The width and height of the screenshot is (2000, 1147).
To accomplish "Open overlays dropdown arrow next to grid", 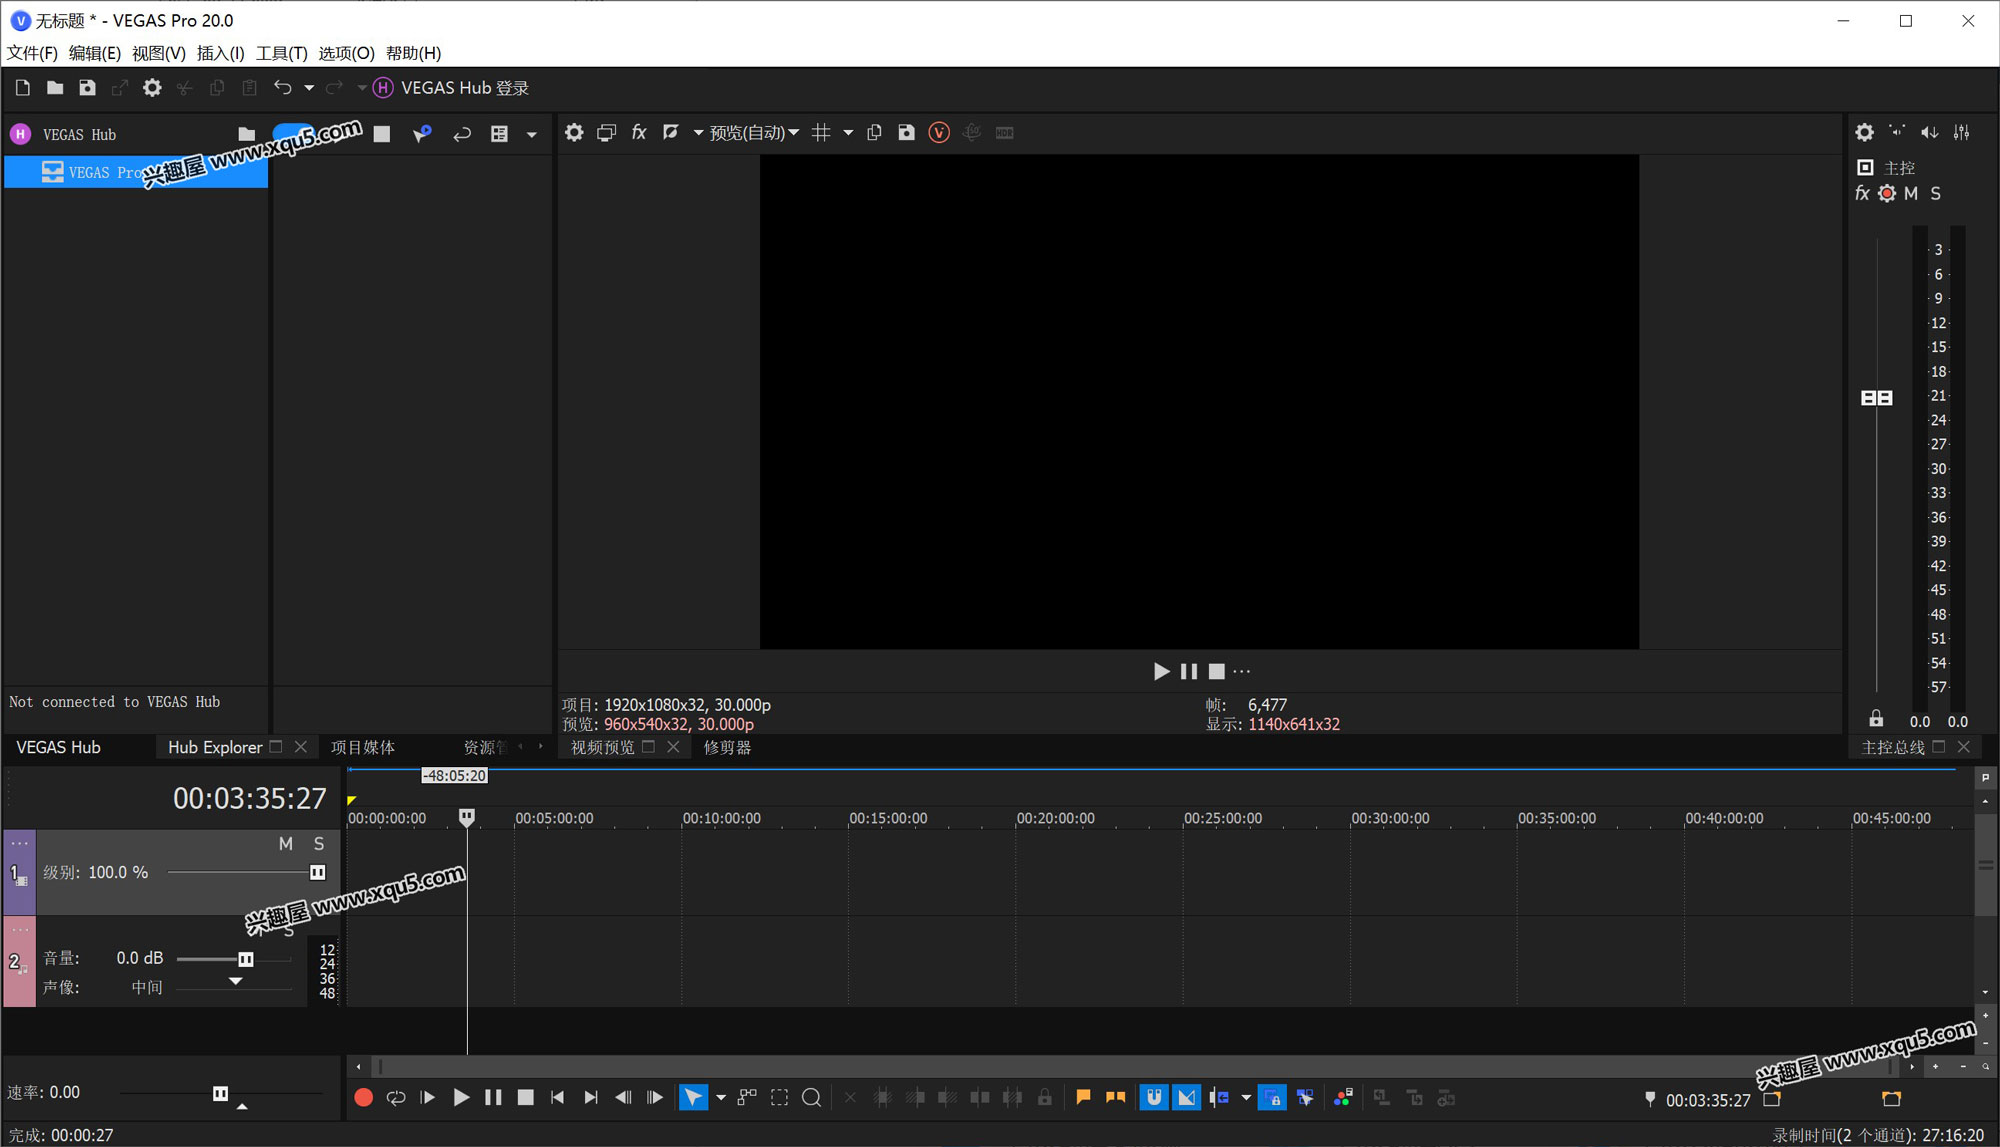I will (848, 133).
